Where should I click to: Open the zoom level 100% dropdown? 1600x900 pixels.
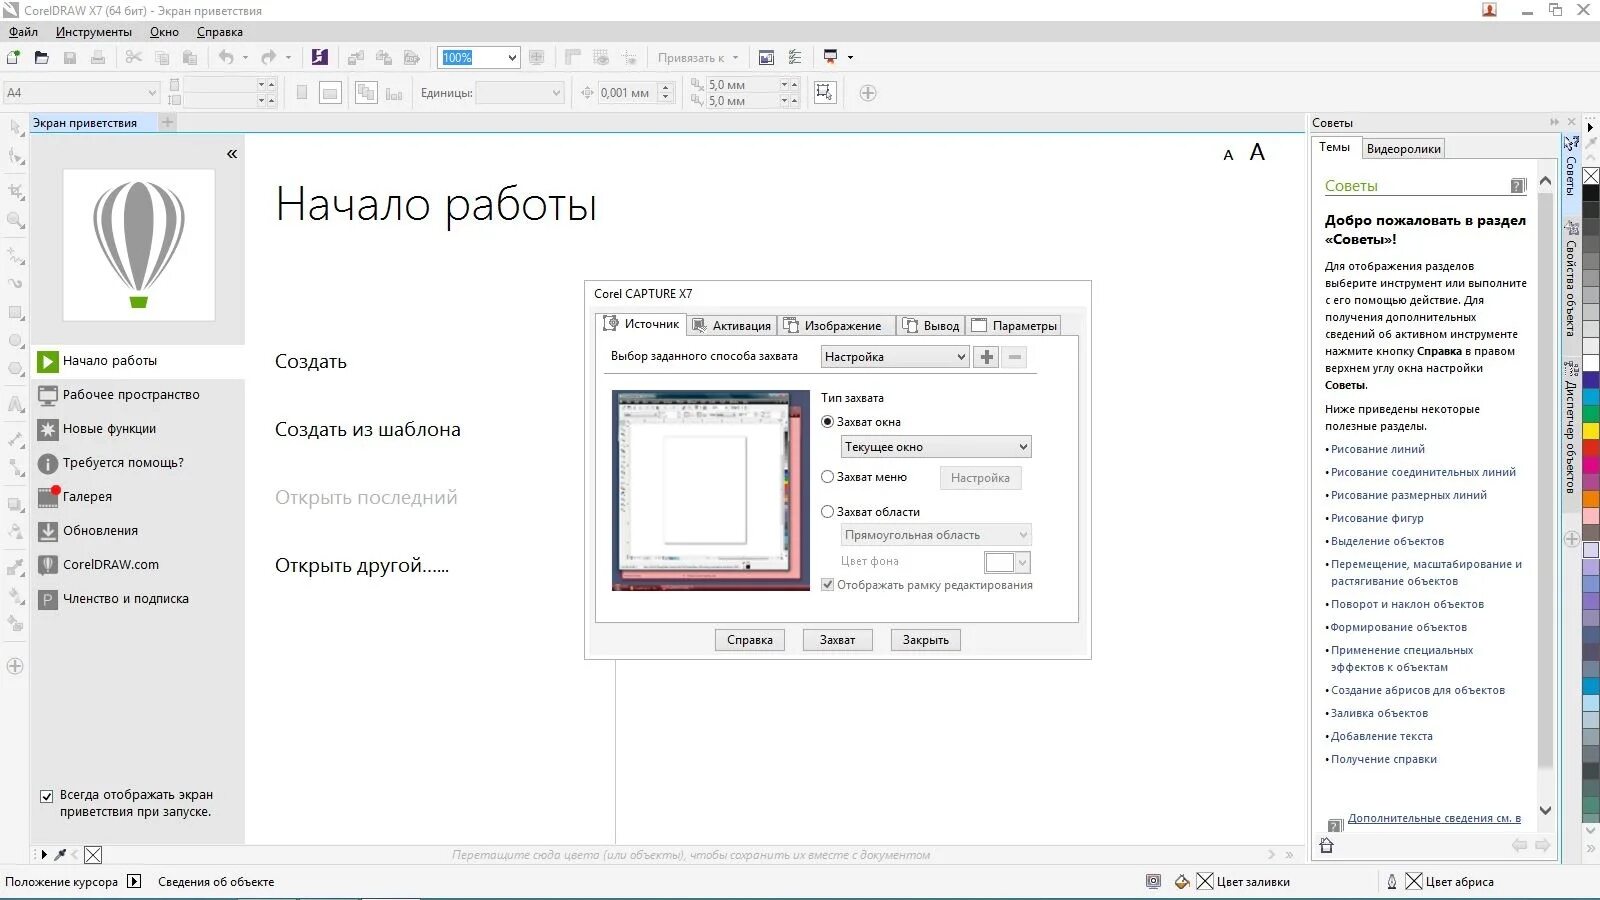pyautogui.click(x=512, y=58)
